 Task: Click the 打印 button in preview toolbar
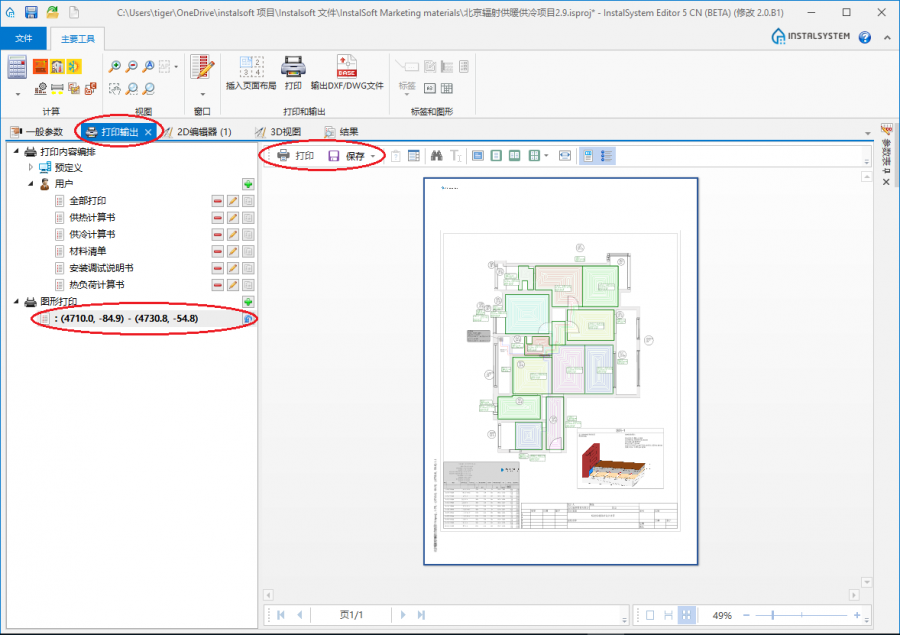pyautogui.click(x=295, y=156)
